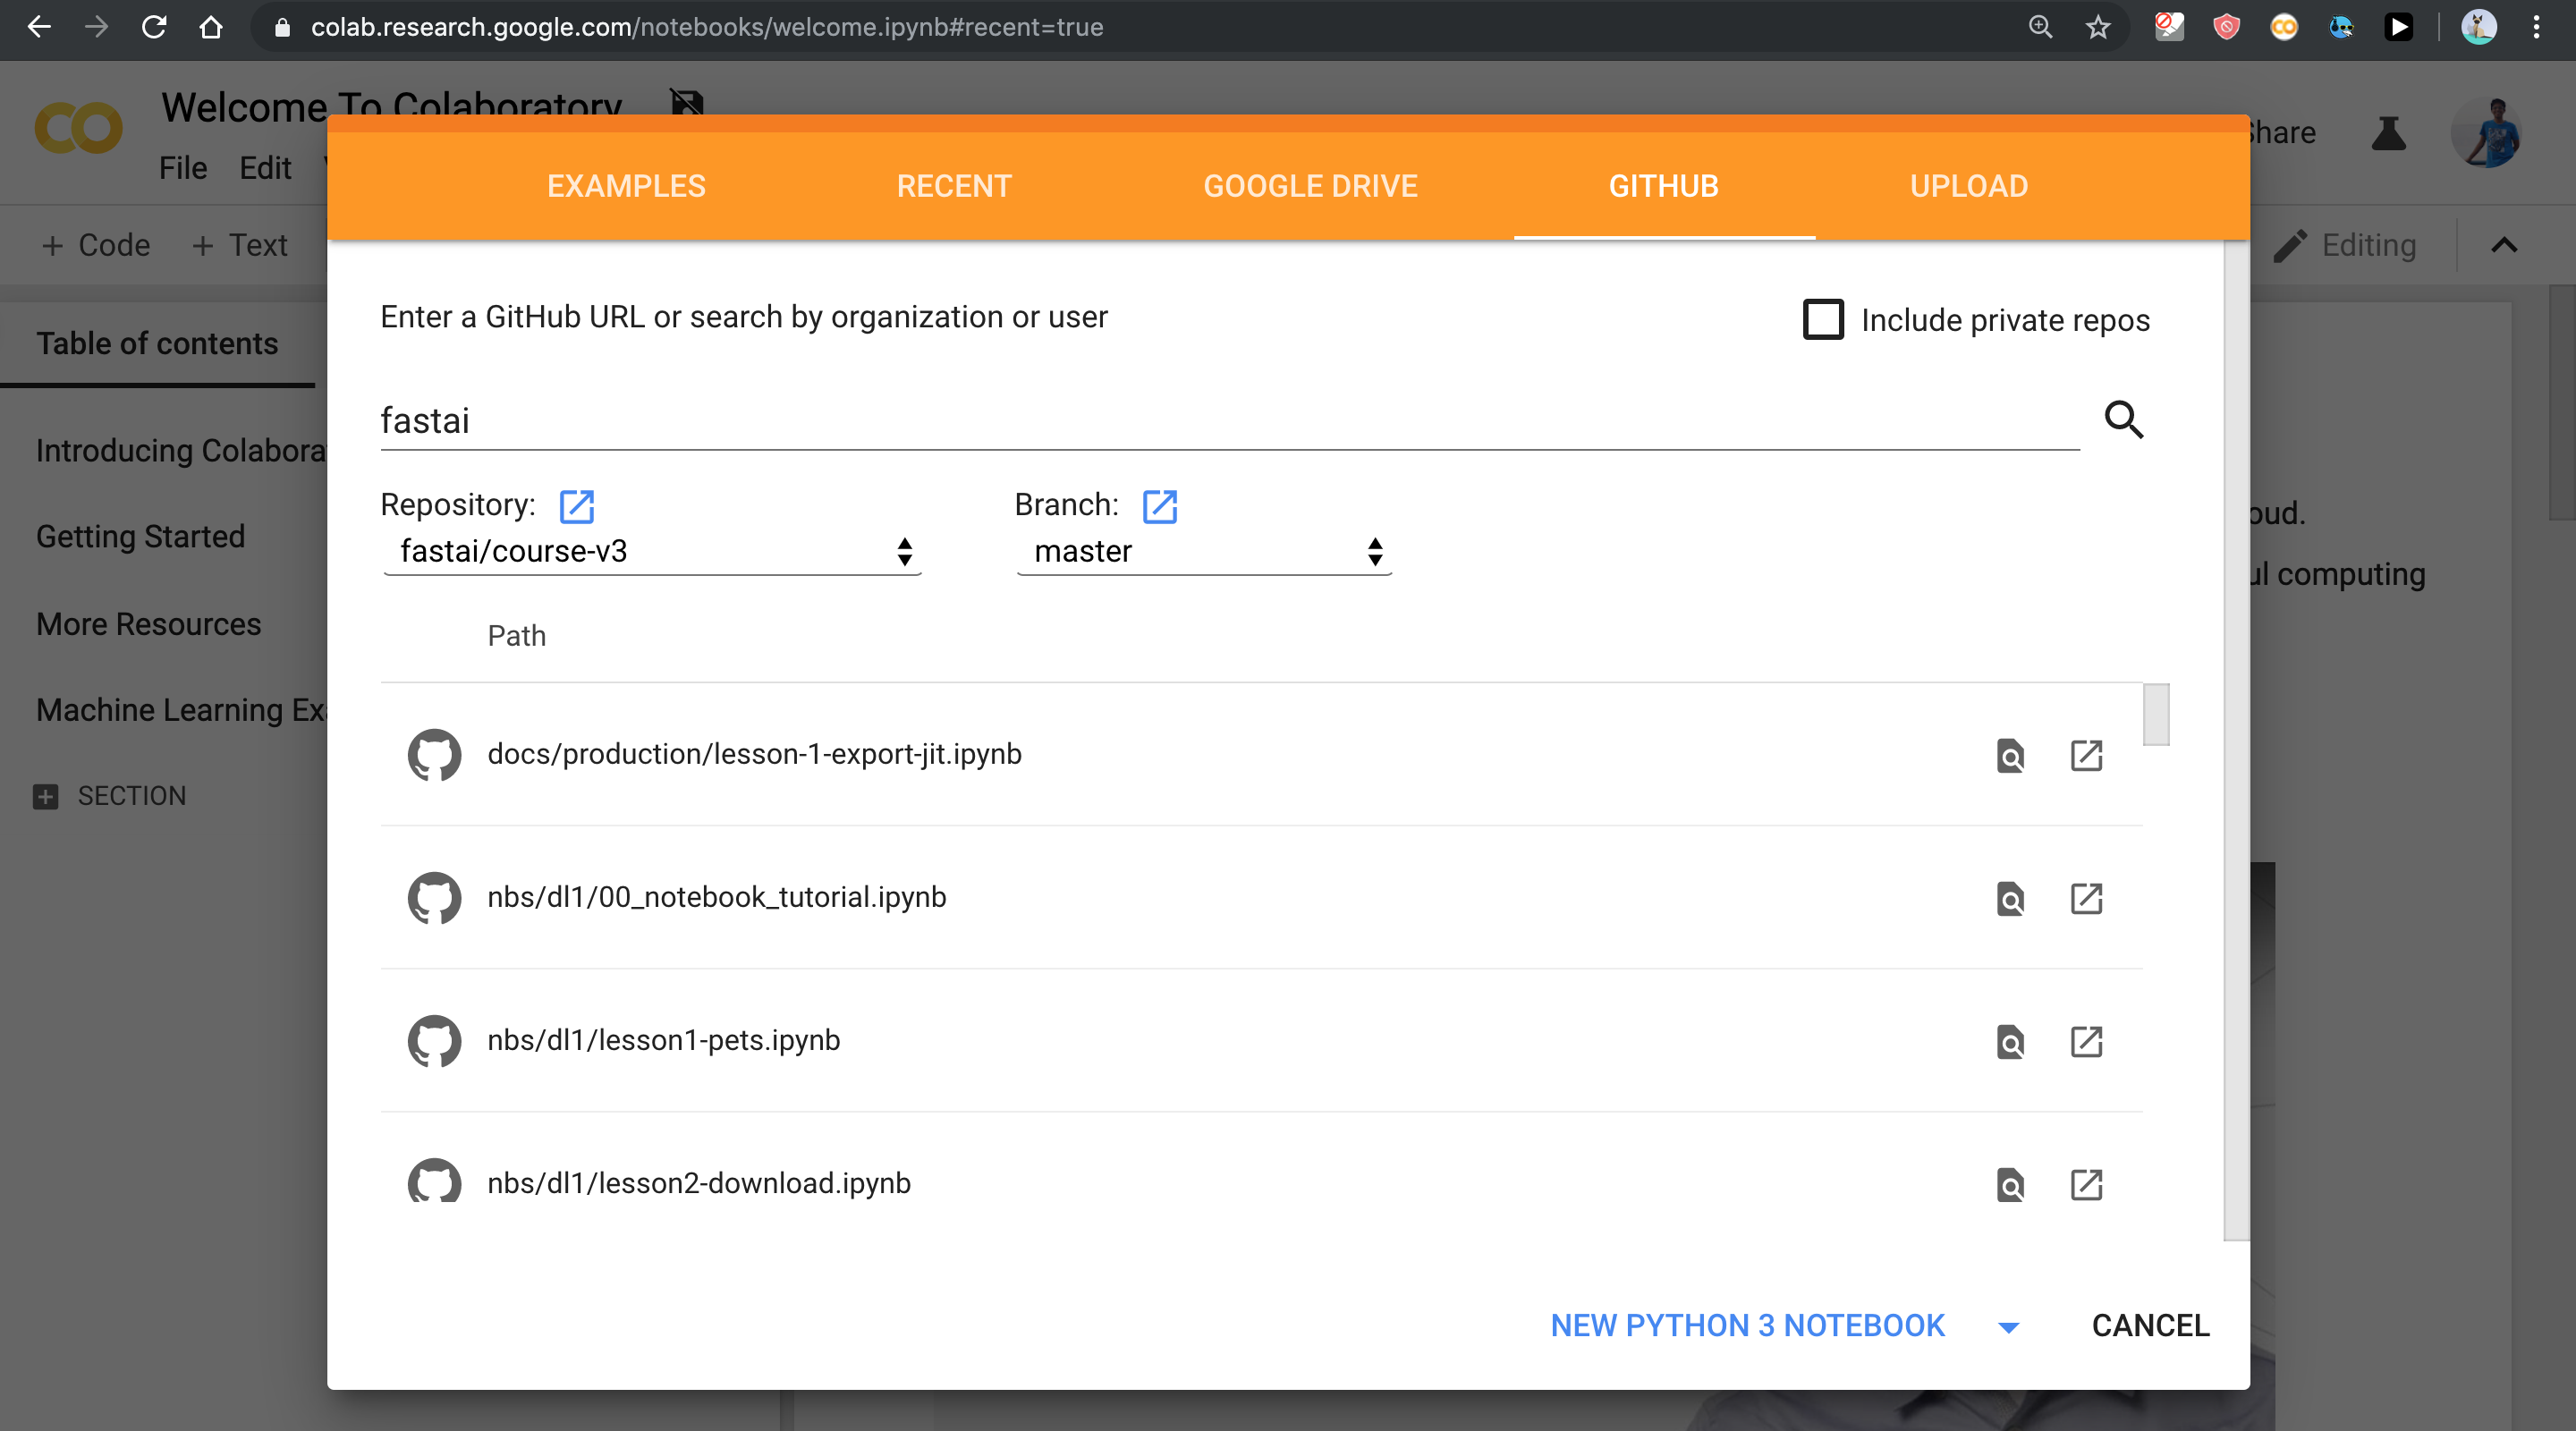Expand the Repository dropdown fastai/course-v3

[x=652, y=552]
